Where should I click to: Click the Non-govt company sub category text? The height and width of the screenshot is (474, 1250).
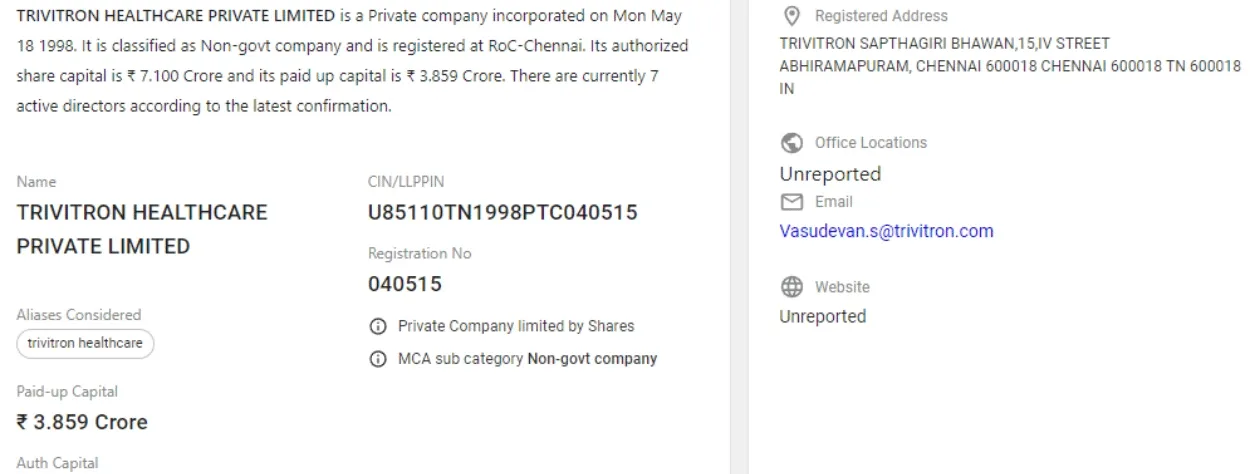coord(592,359)
